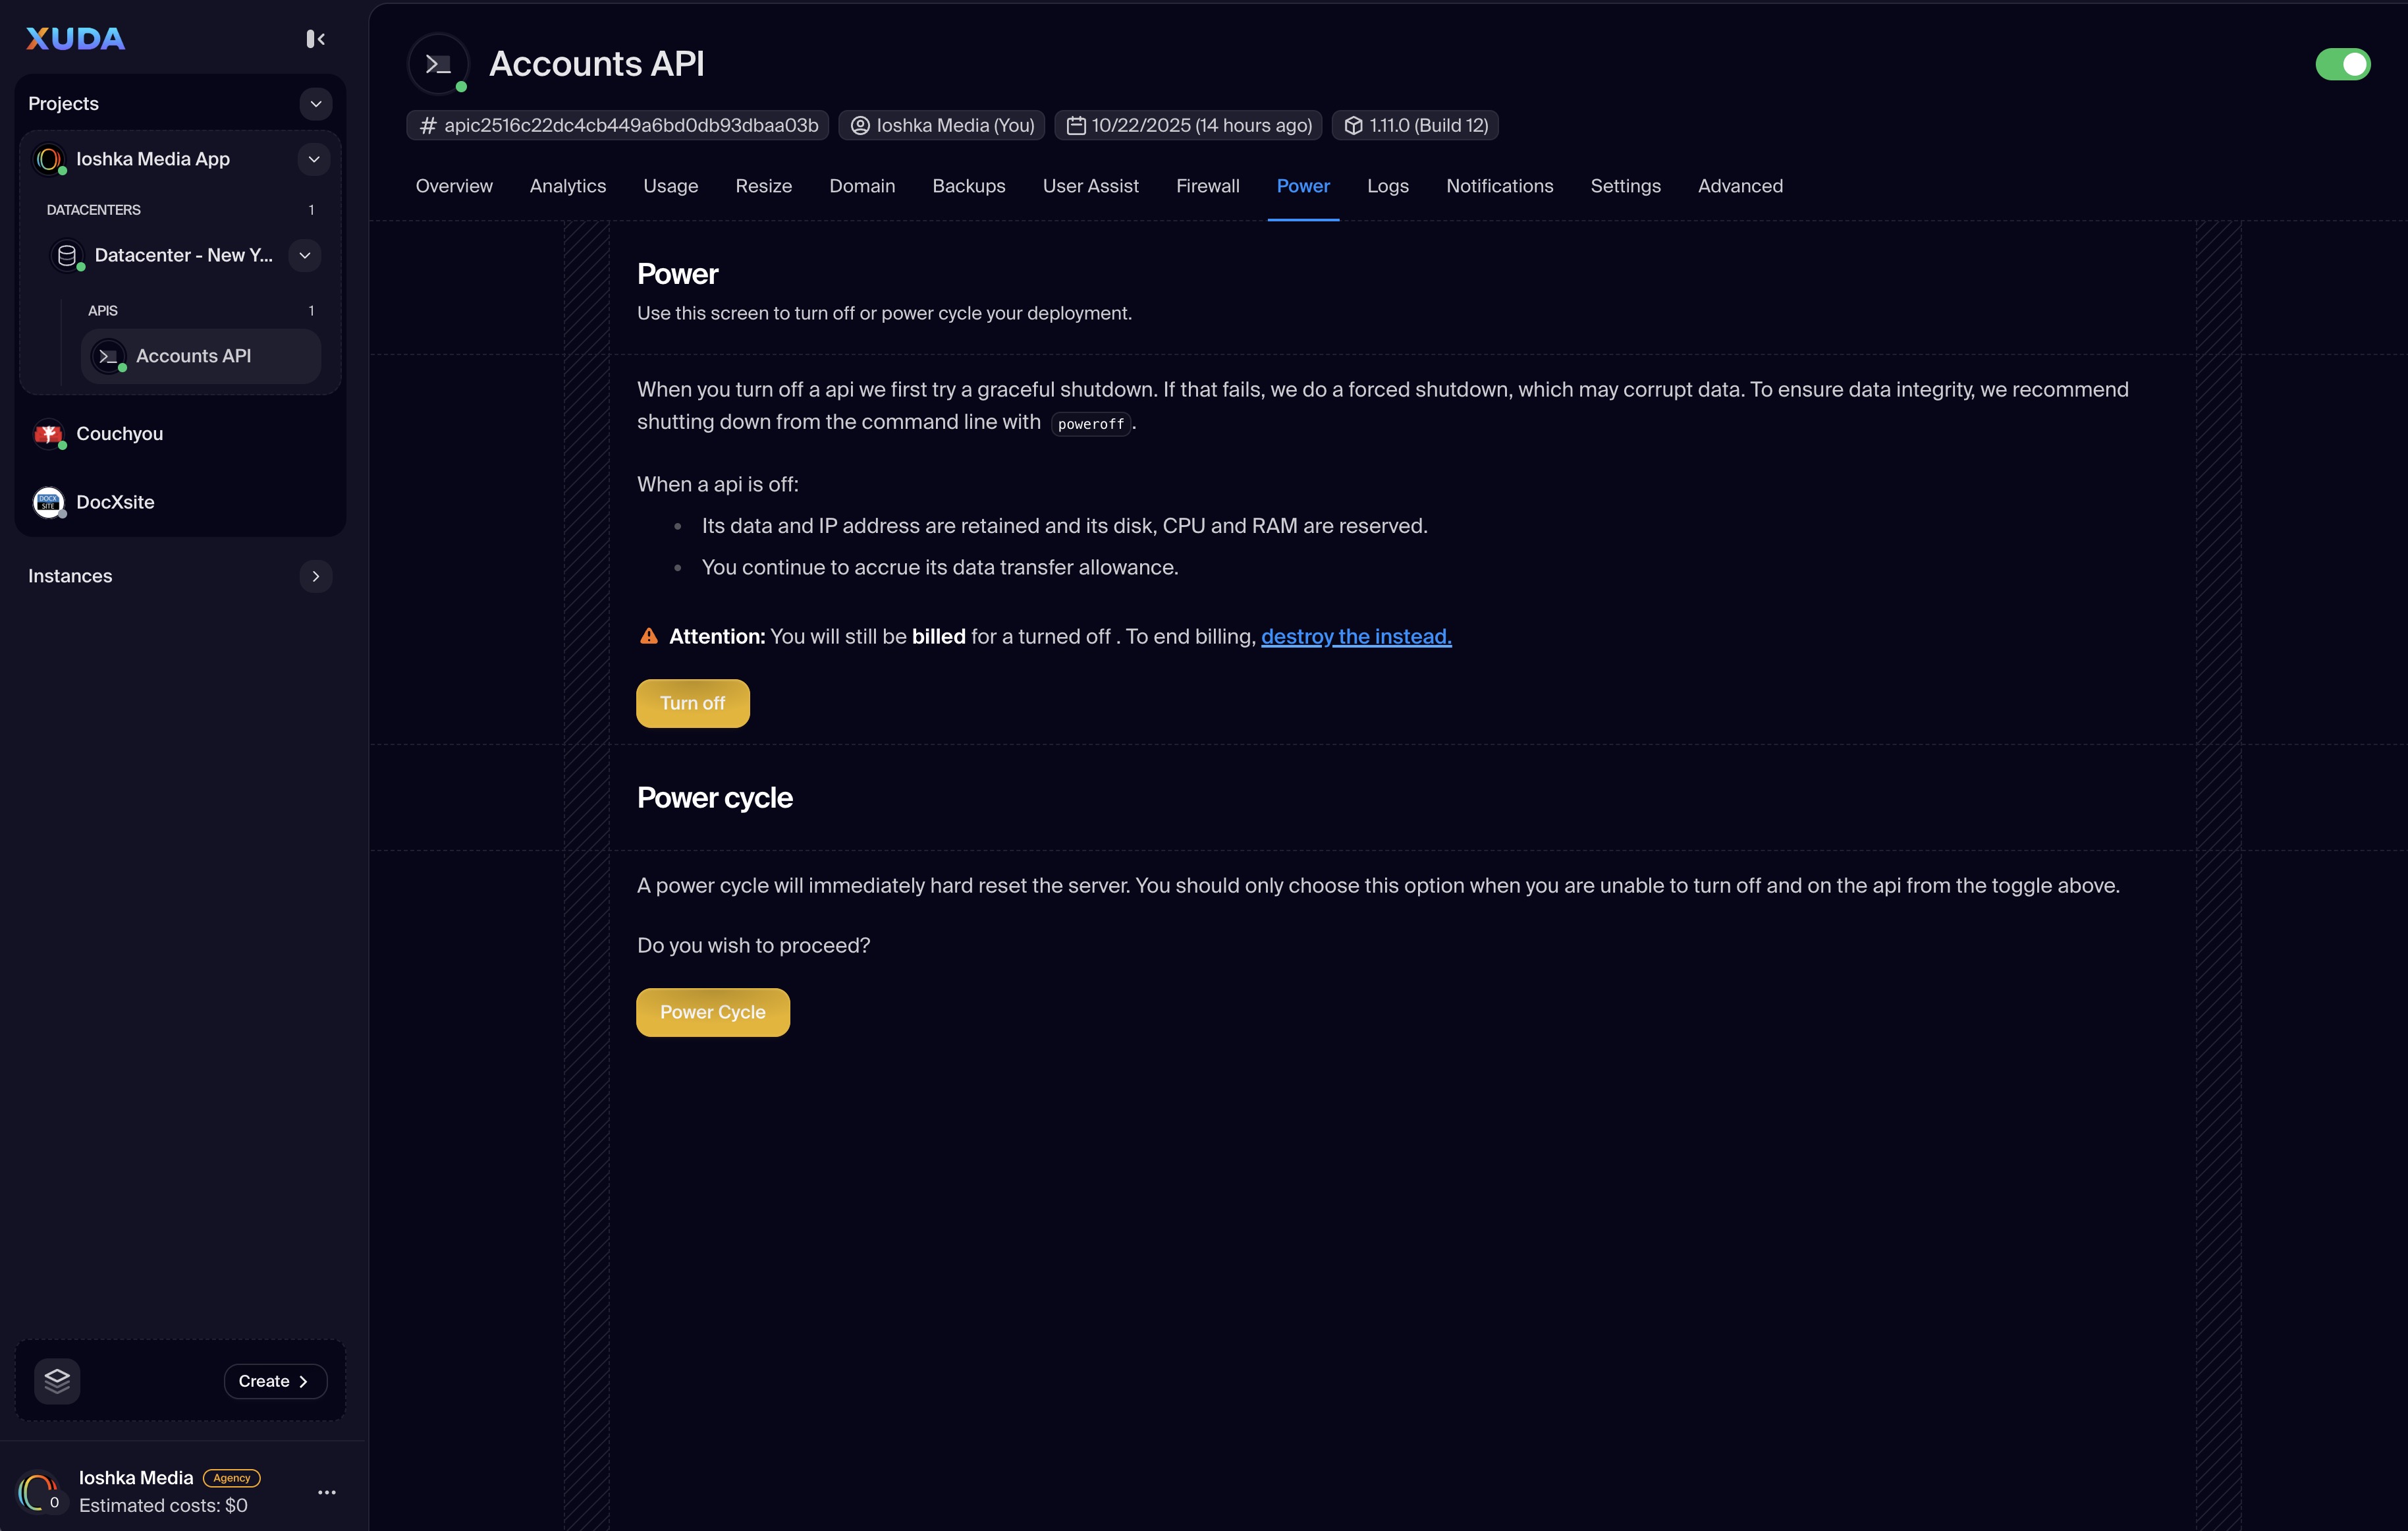Image resolution: width=2408 pixels, height=1531 pixels.
Task: Switch to the Firewall tab
Action: point(1207,186)
